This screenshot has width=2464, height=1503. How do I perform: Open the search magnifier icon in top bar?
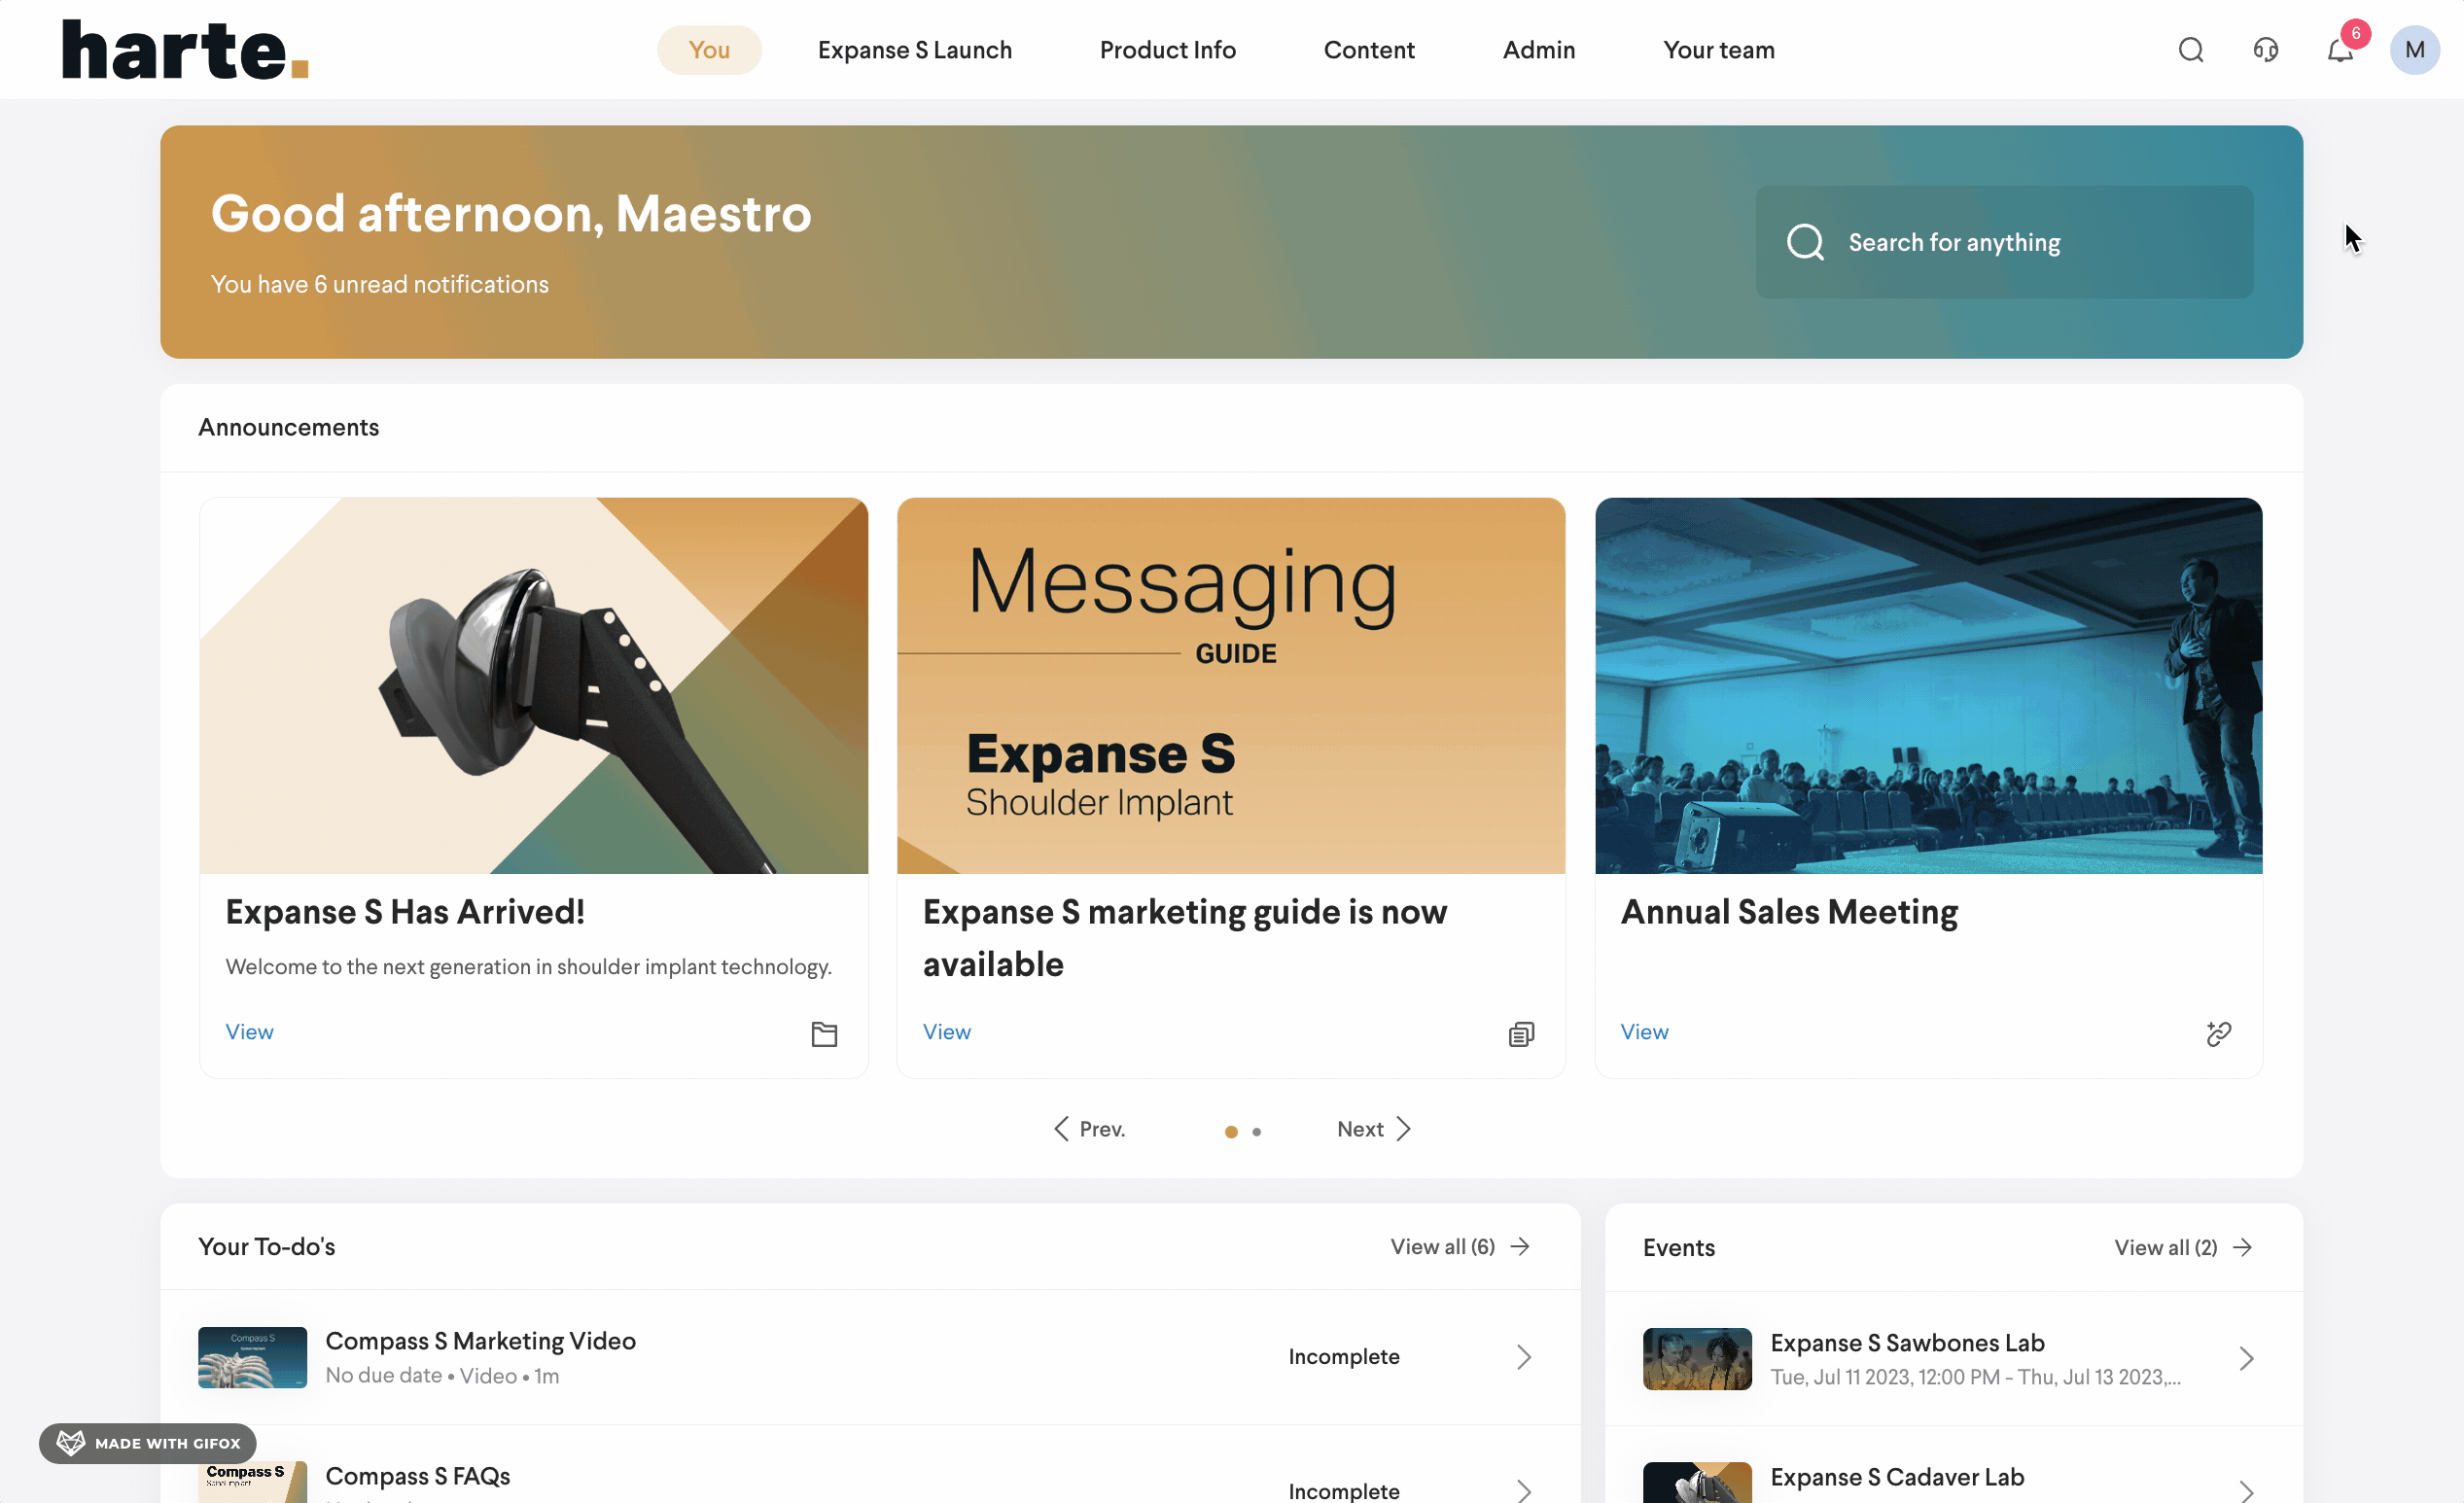[x=2190, y=49]
